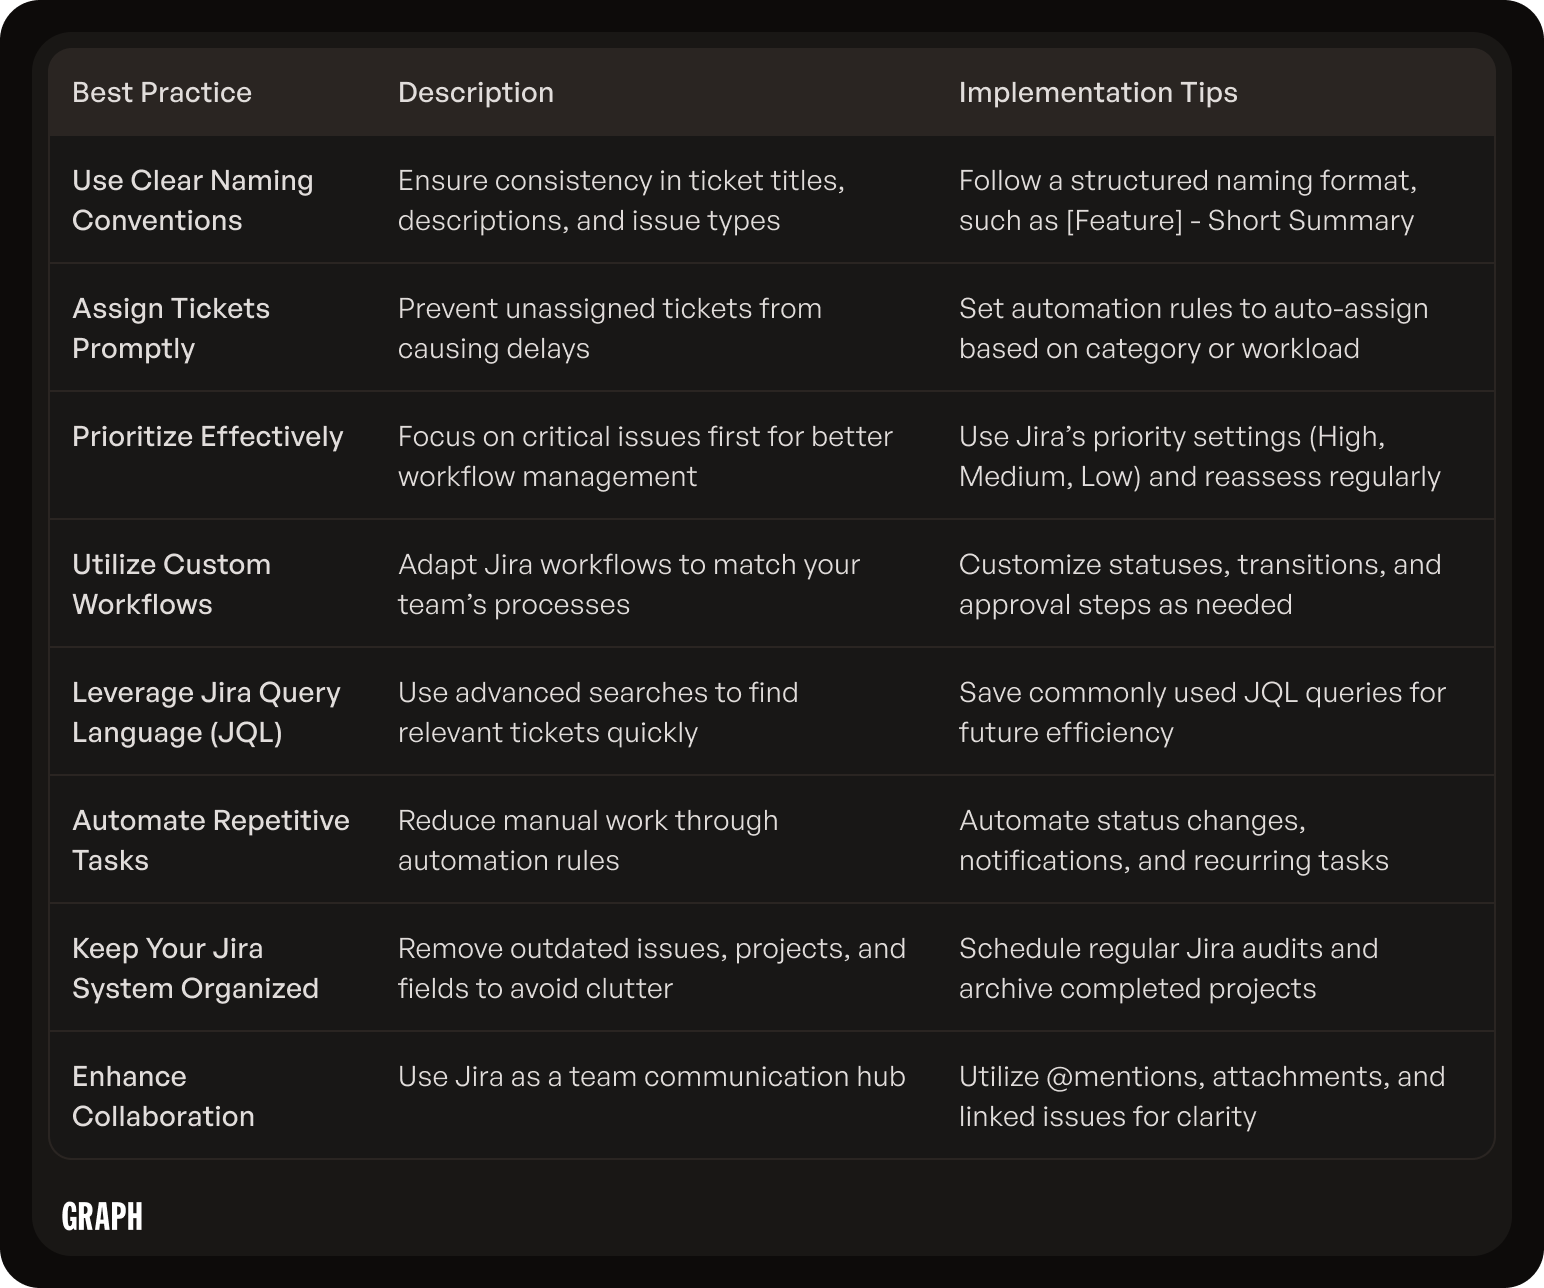Image resolution: width=1544 pixels, height=1288 pixels.
Task: Click 'Focus on critical issues first' description
Action: coord(645,456)
